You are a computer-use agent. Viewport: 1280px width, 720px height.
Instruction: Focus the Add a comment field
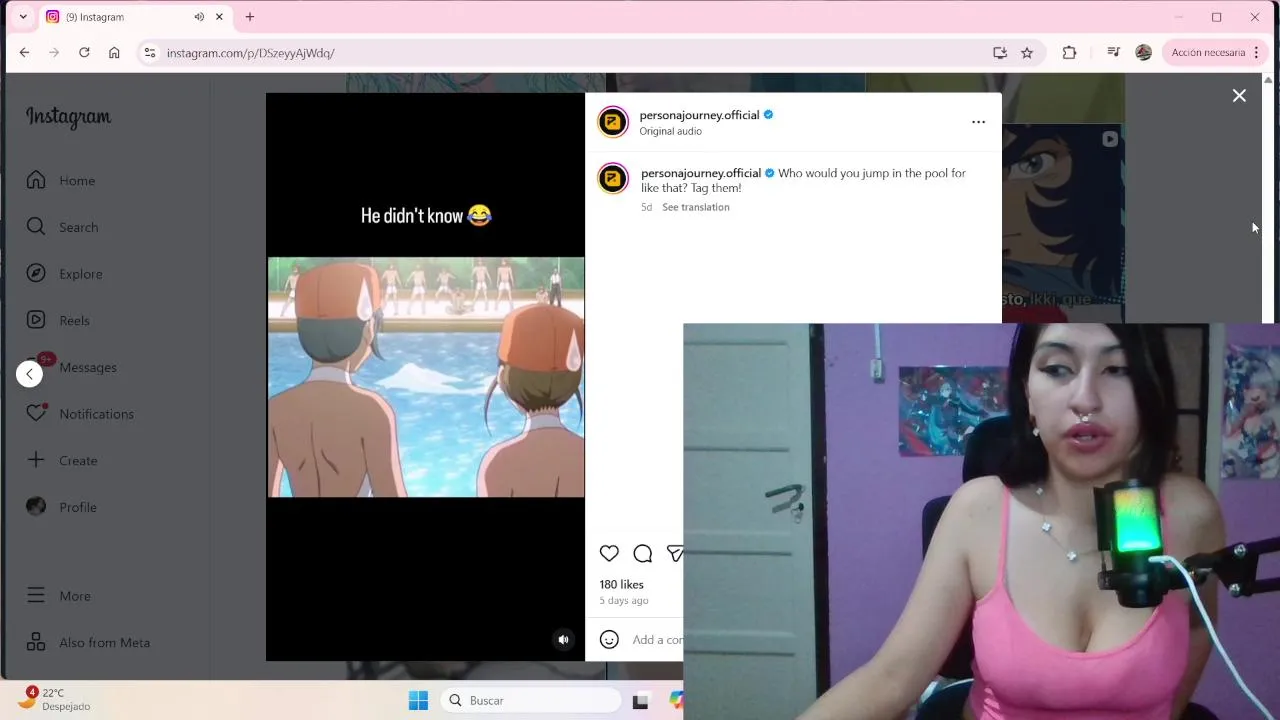click(657, 640)
